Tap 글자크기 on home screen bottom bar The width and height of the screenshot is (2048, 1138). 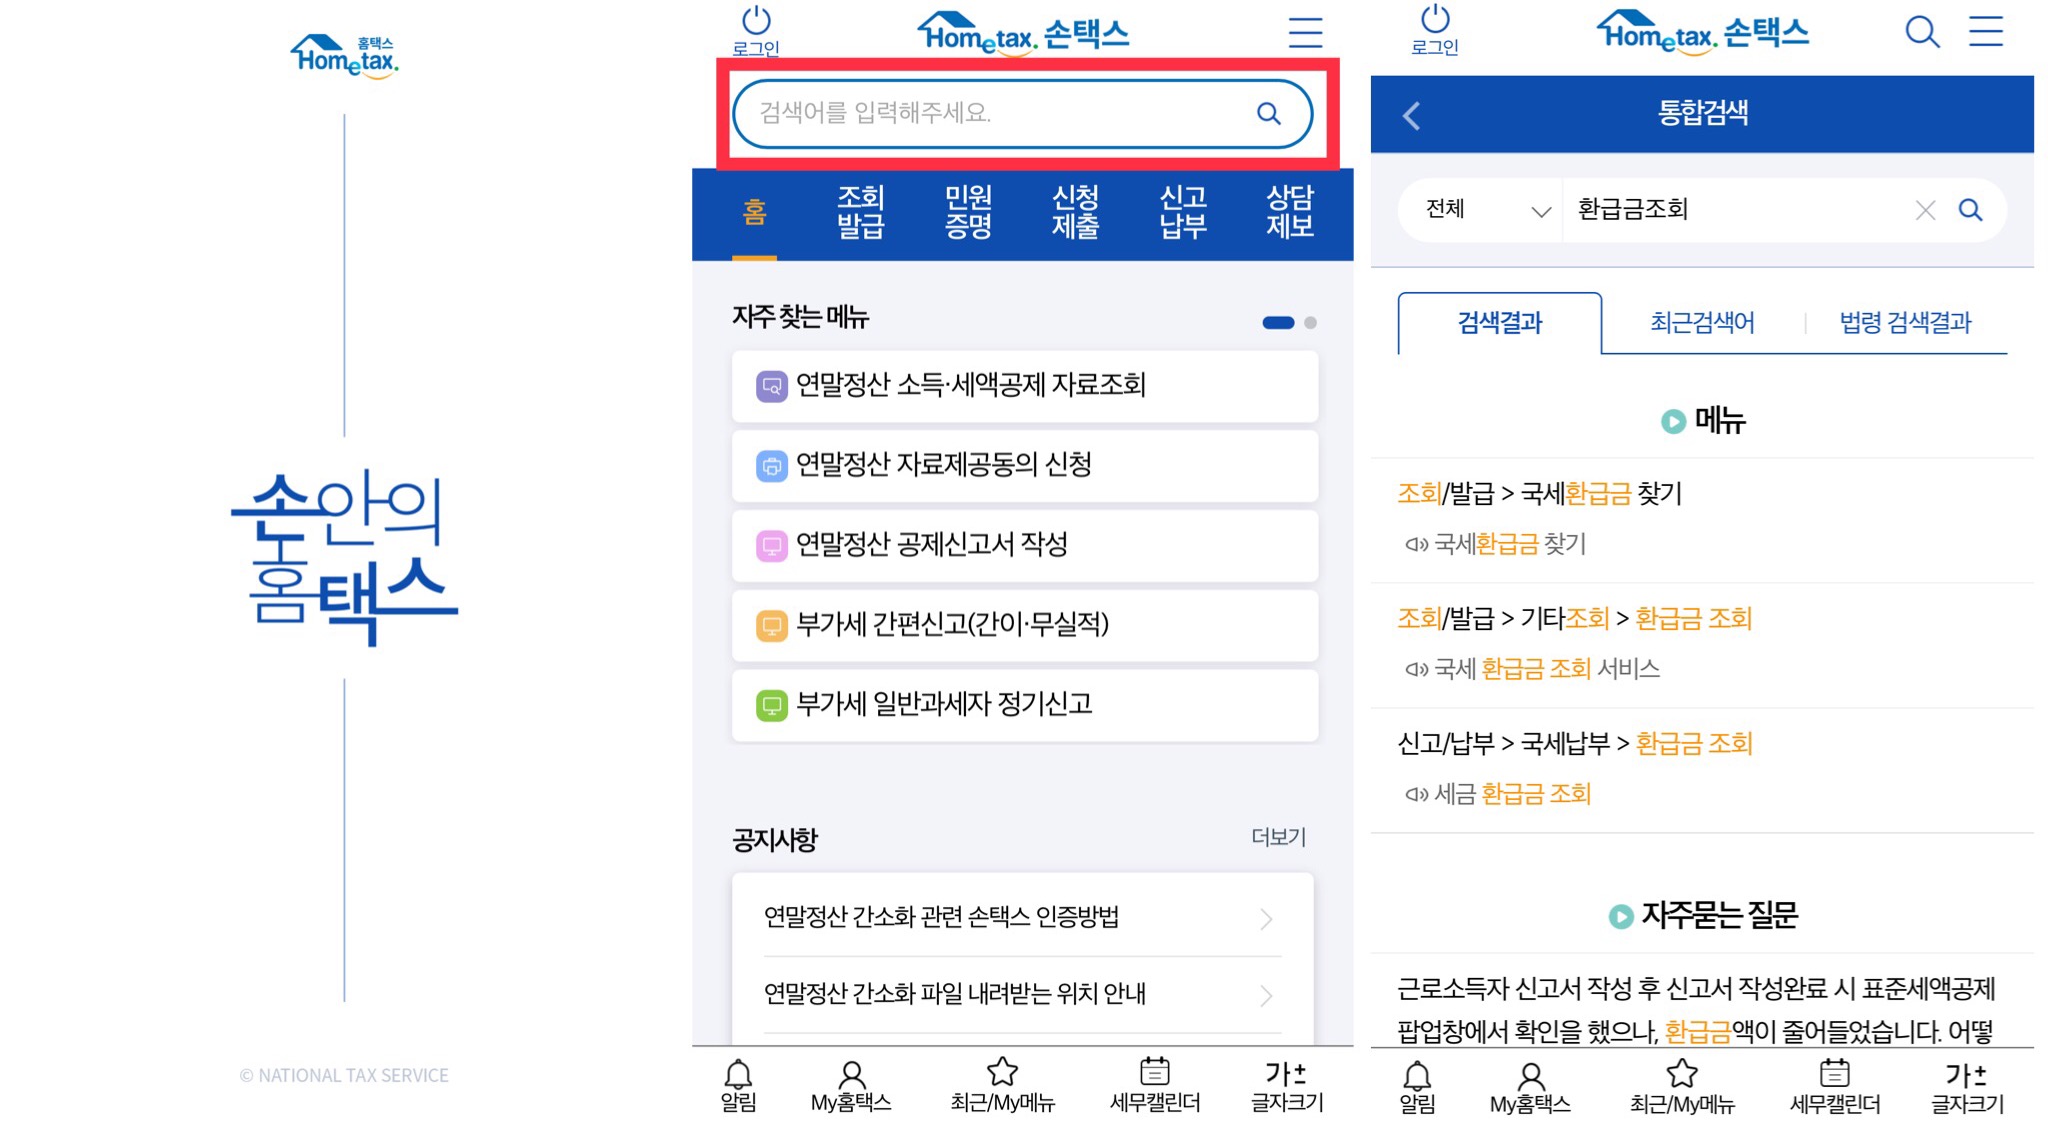(1287, 1087)
